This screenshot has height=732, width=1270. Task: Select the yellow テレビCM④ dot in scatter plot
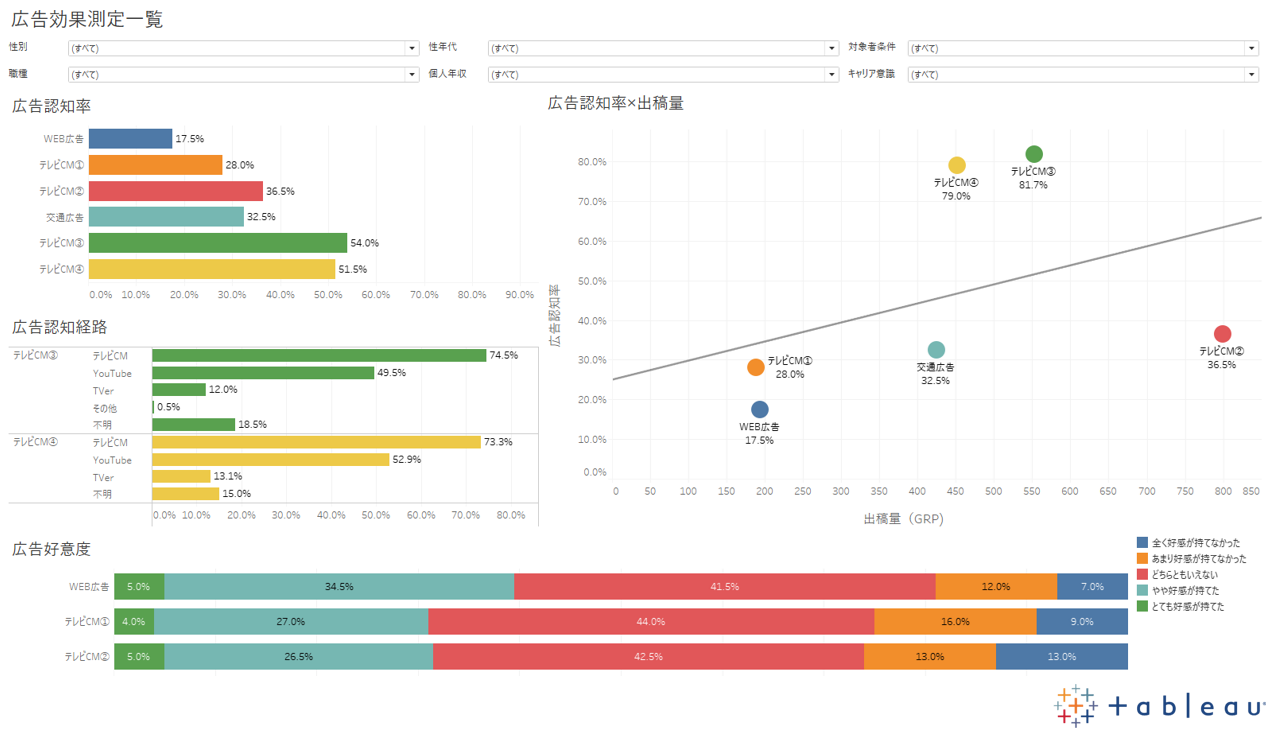(x=957, y=165)
